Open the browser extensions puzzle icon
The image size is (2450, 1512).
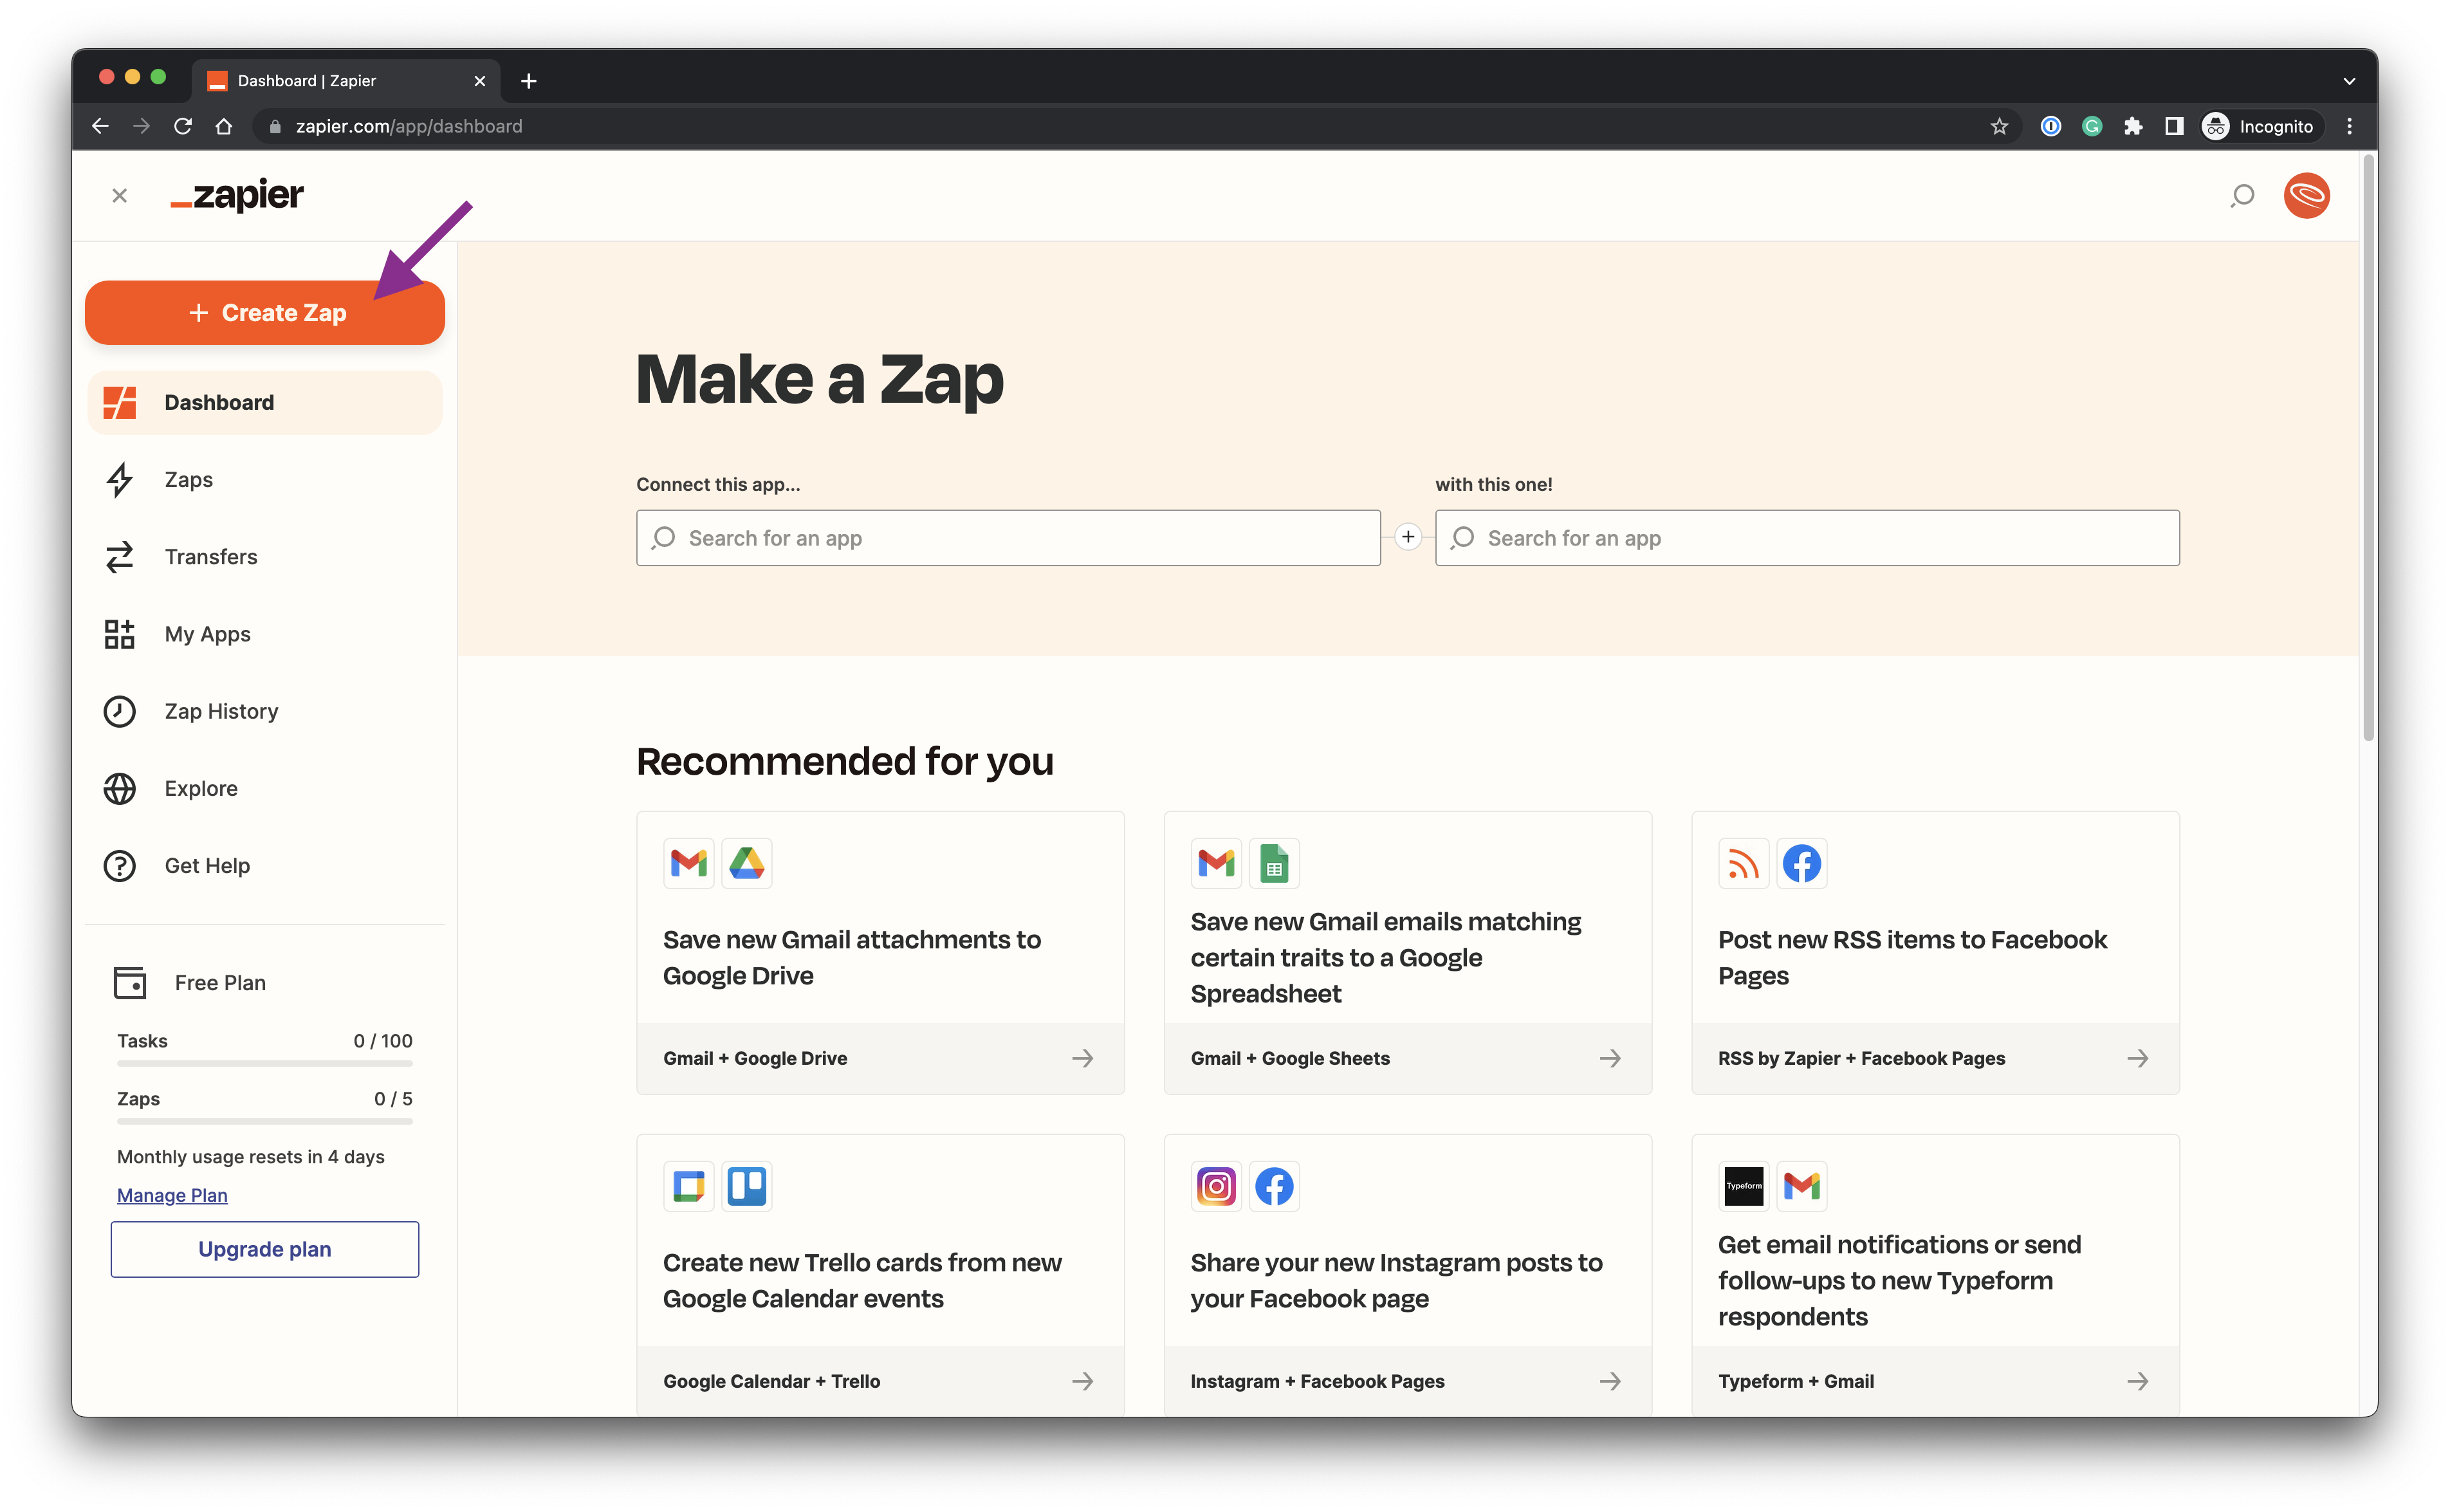(2133, 126)
